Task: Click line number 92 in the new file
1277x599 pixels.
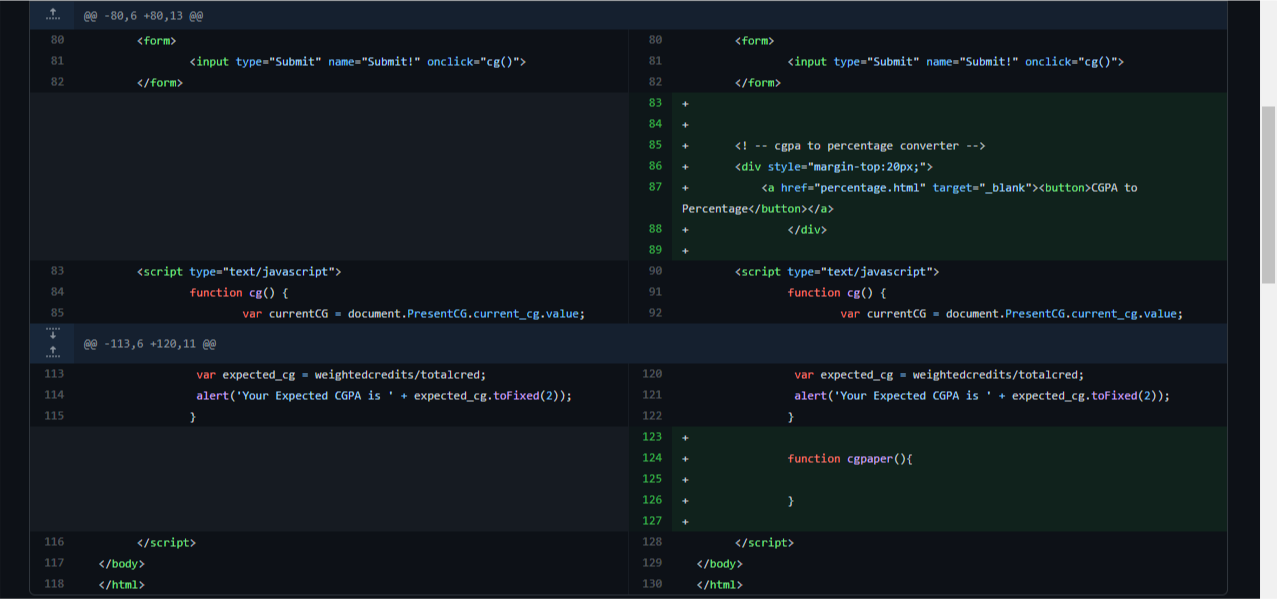Action: point(655,313)
